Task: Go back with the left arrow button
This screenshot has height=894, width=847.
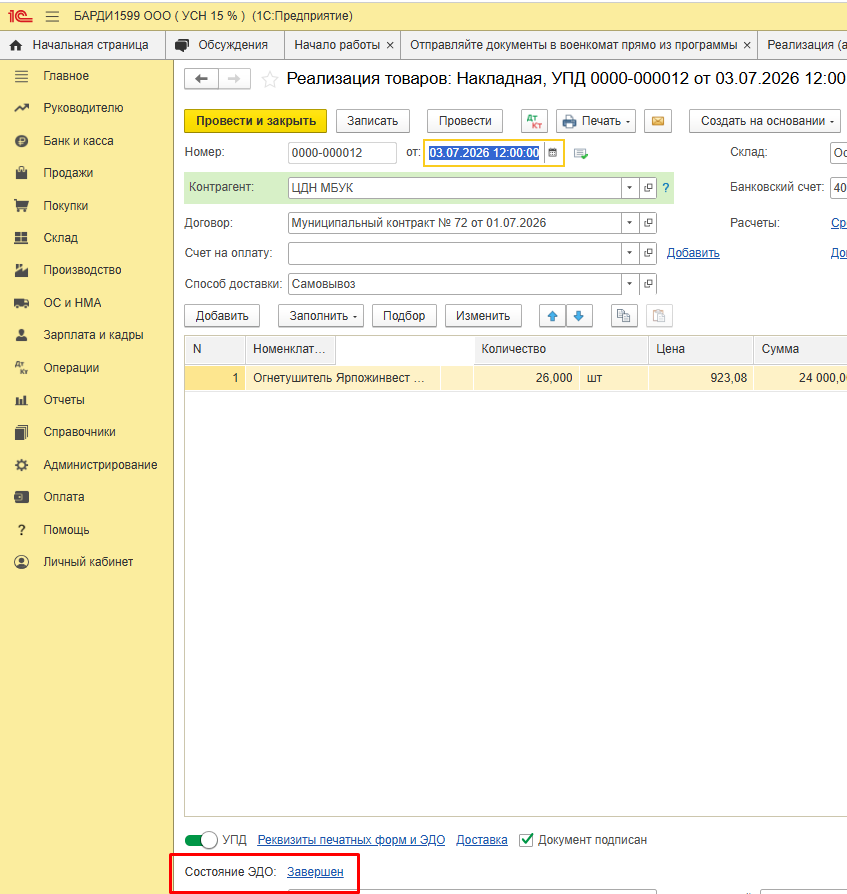Action: pos(201,79)
